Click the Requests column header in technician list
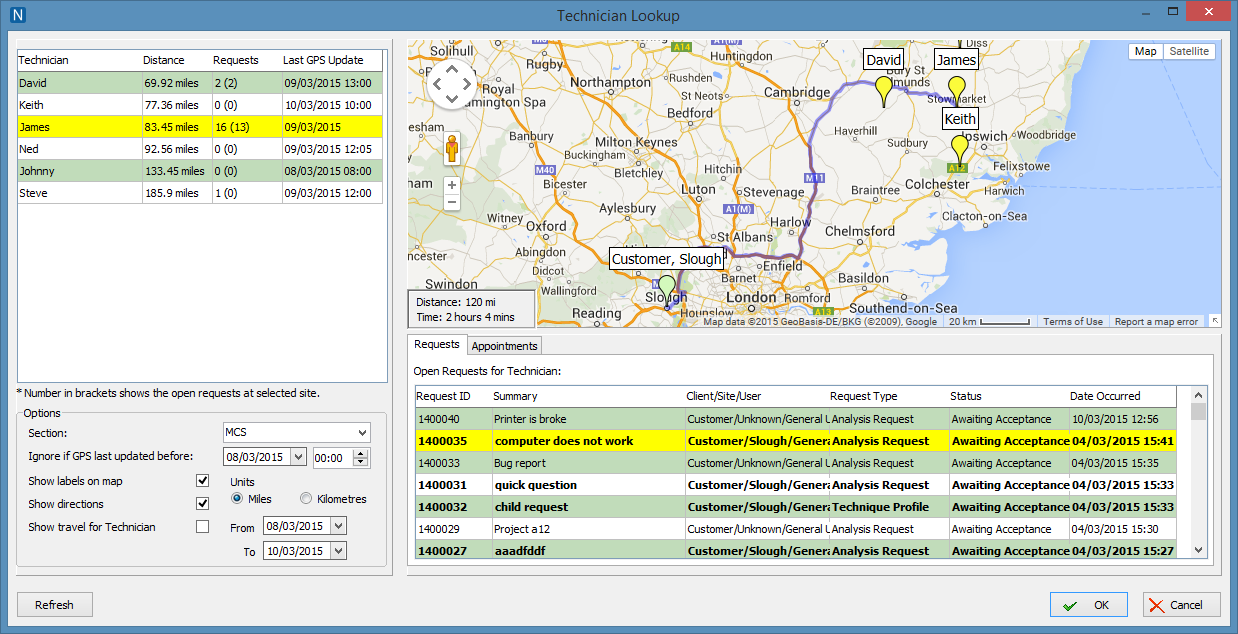Viewport: 1238px width, 634px height. point(246,60)
